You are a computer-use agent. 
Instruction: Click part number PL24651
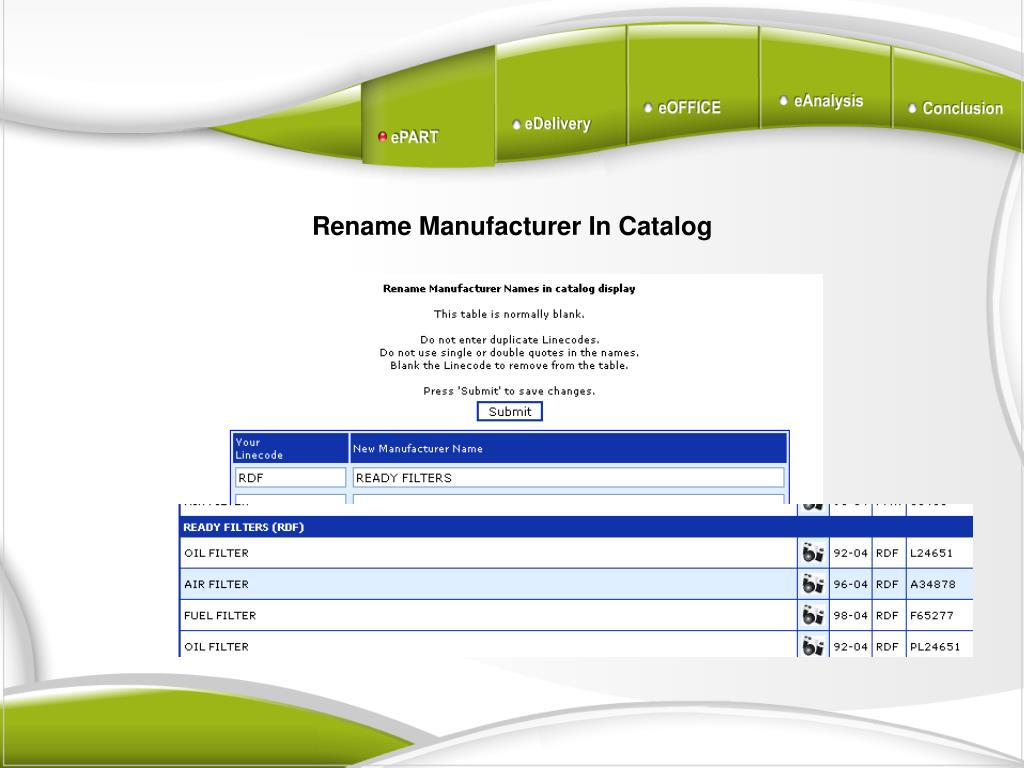coord(935,647)
